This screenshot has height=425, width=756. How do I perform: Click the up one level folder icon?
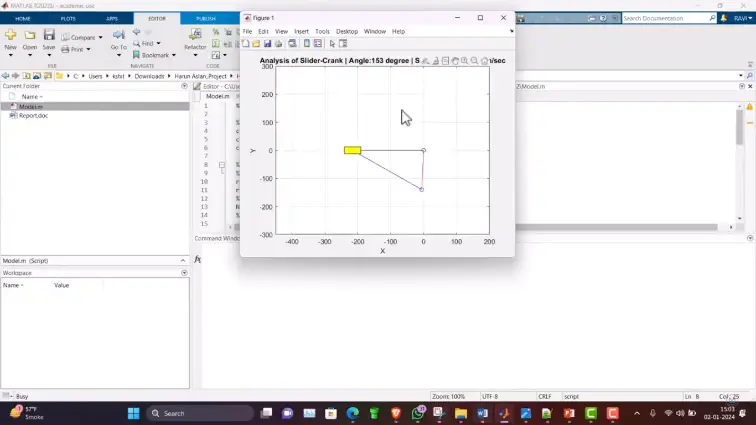27,76
